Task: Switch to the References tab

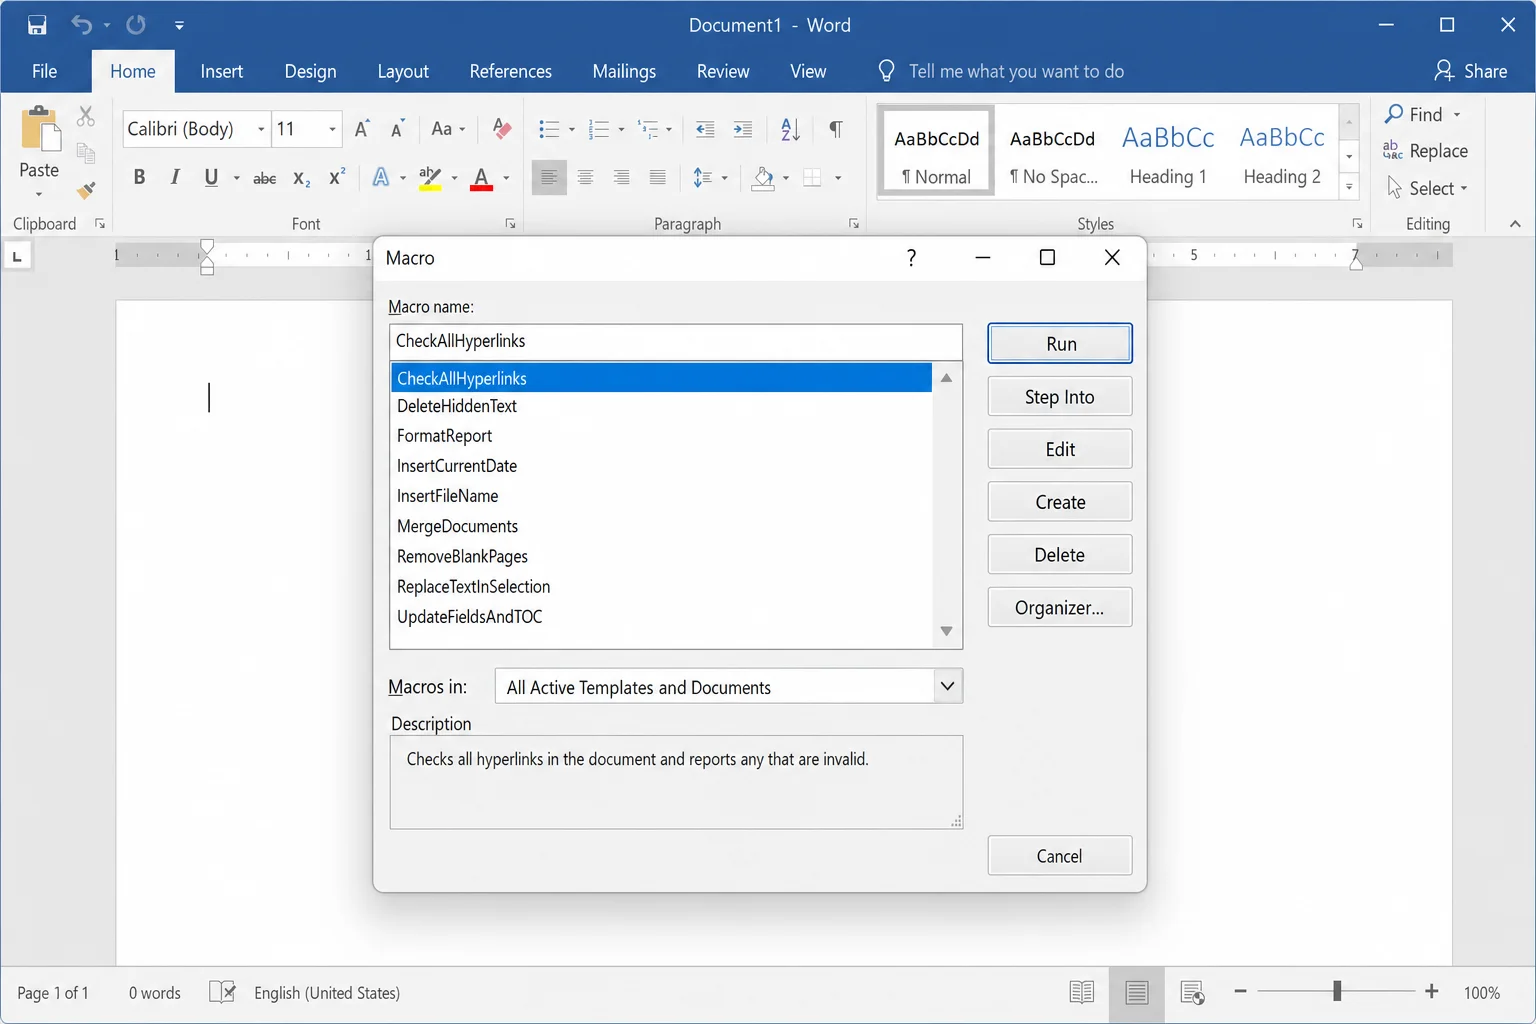Action: pyautogui.click(x=510, y=71)
